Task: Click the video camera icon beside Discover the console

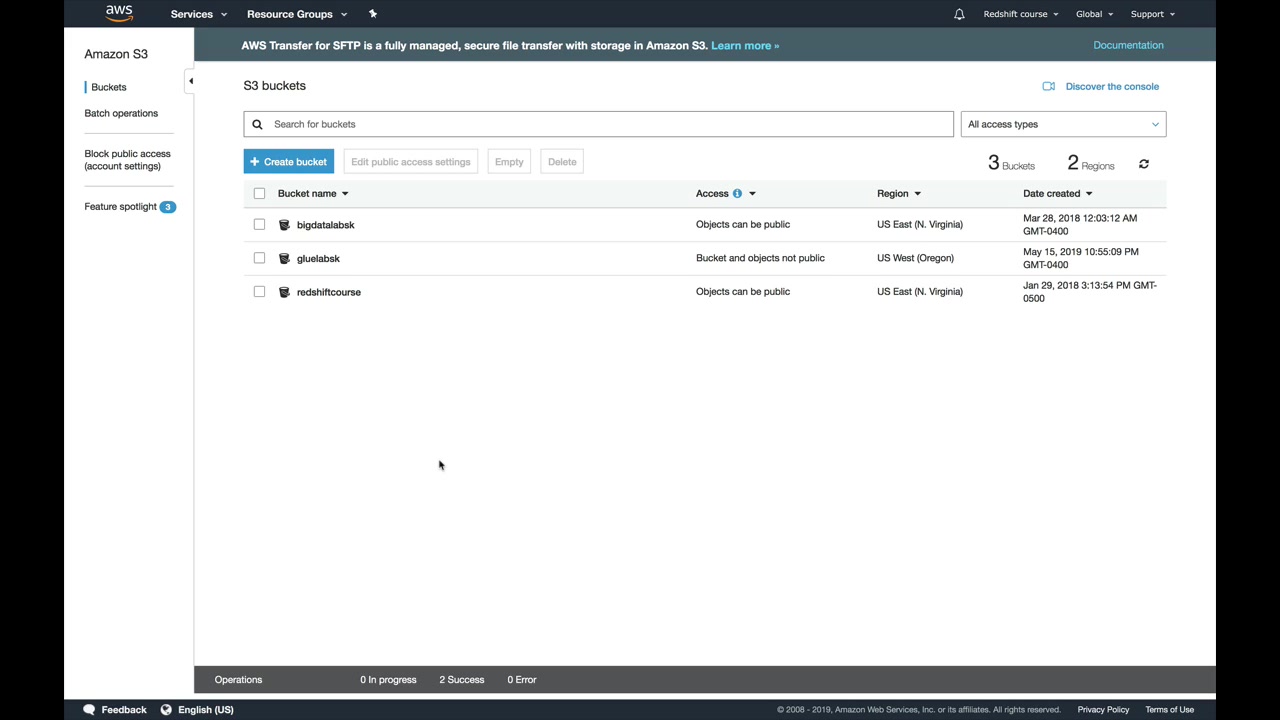Action: click(1049, 86)
